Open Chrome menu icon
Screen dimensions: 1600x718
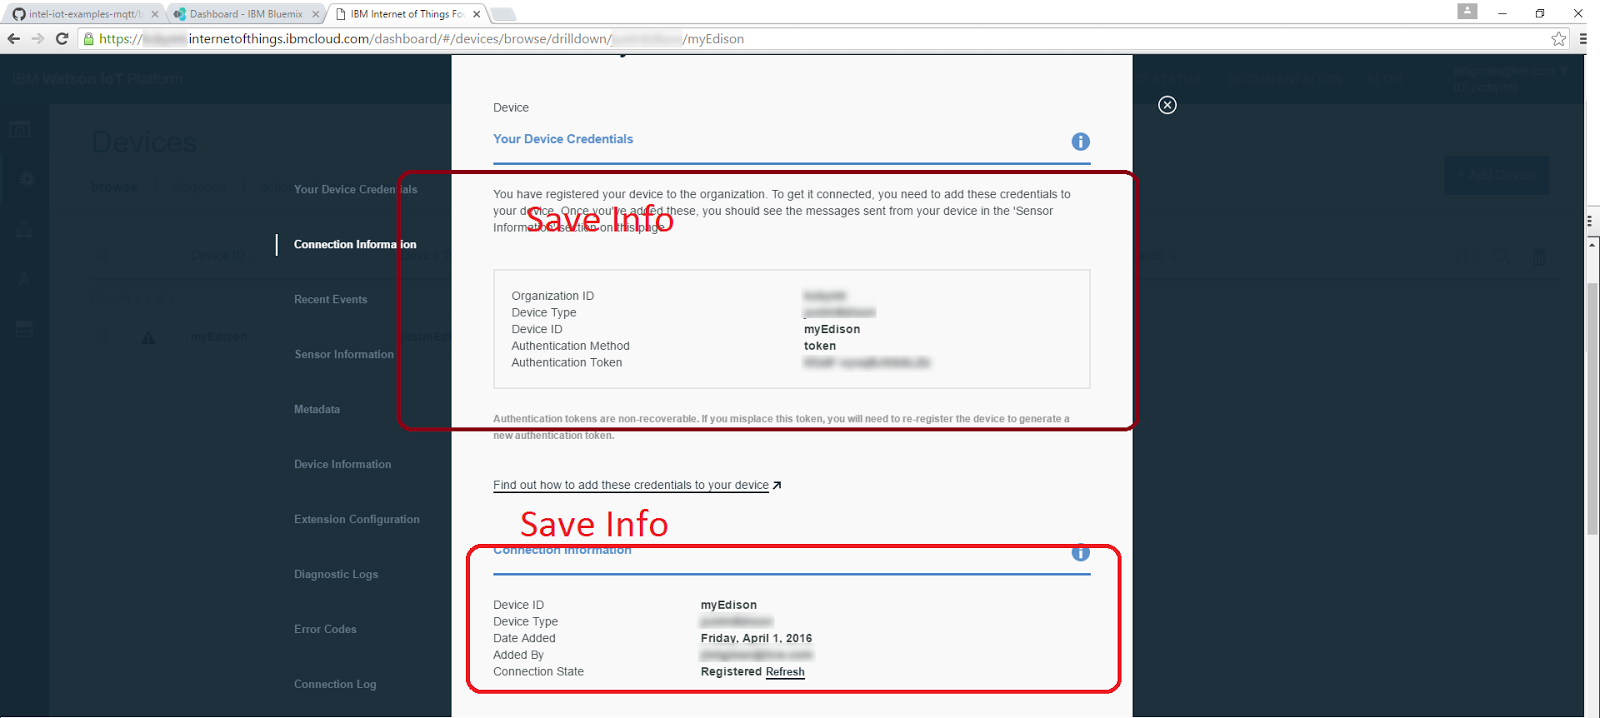(x=1583, y=39)
